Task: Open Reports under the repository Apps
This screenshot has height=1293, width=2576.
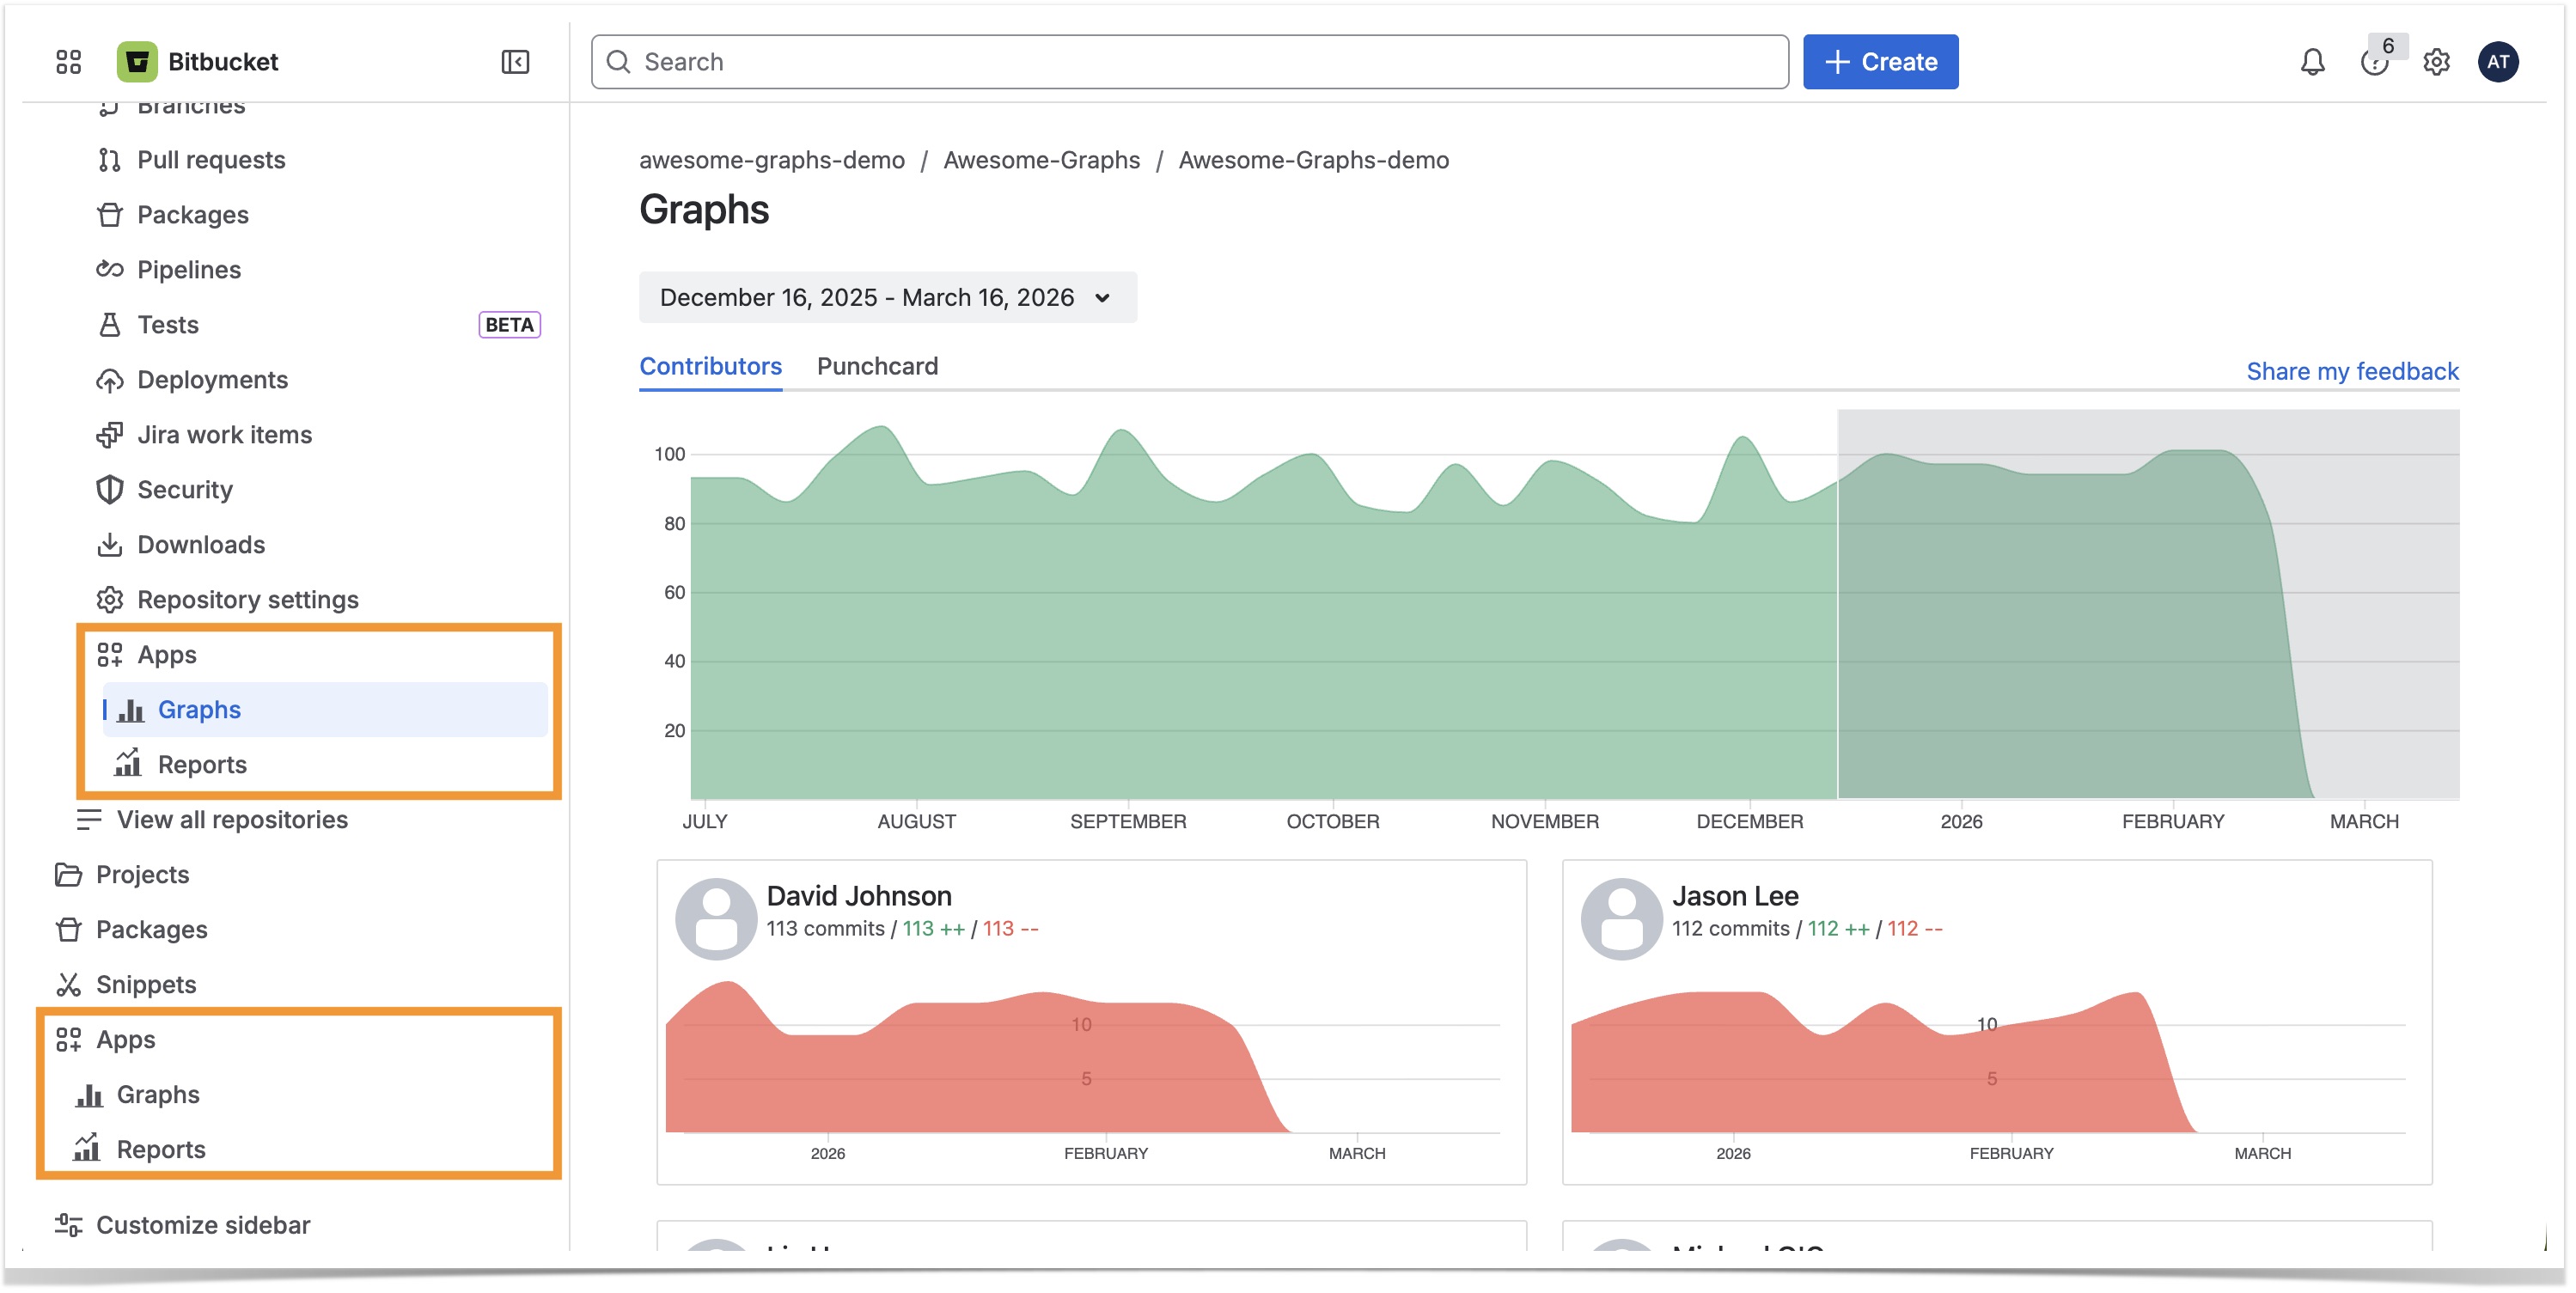Action: click(201, 765)
